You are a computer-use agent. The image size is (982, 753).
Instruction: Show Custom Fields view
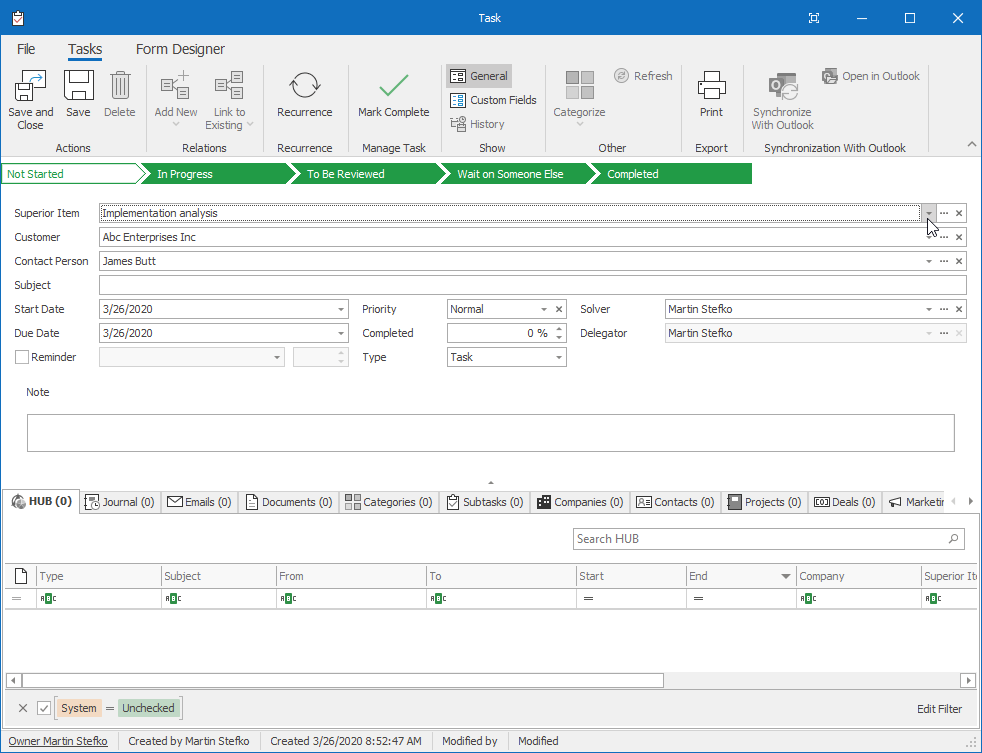coord(493,100)
